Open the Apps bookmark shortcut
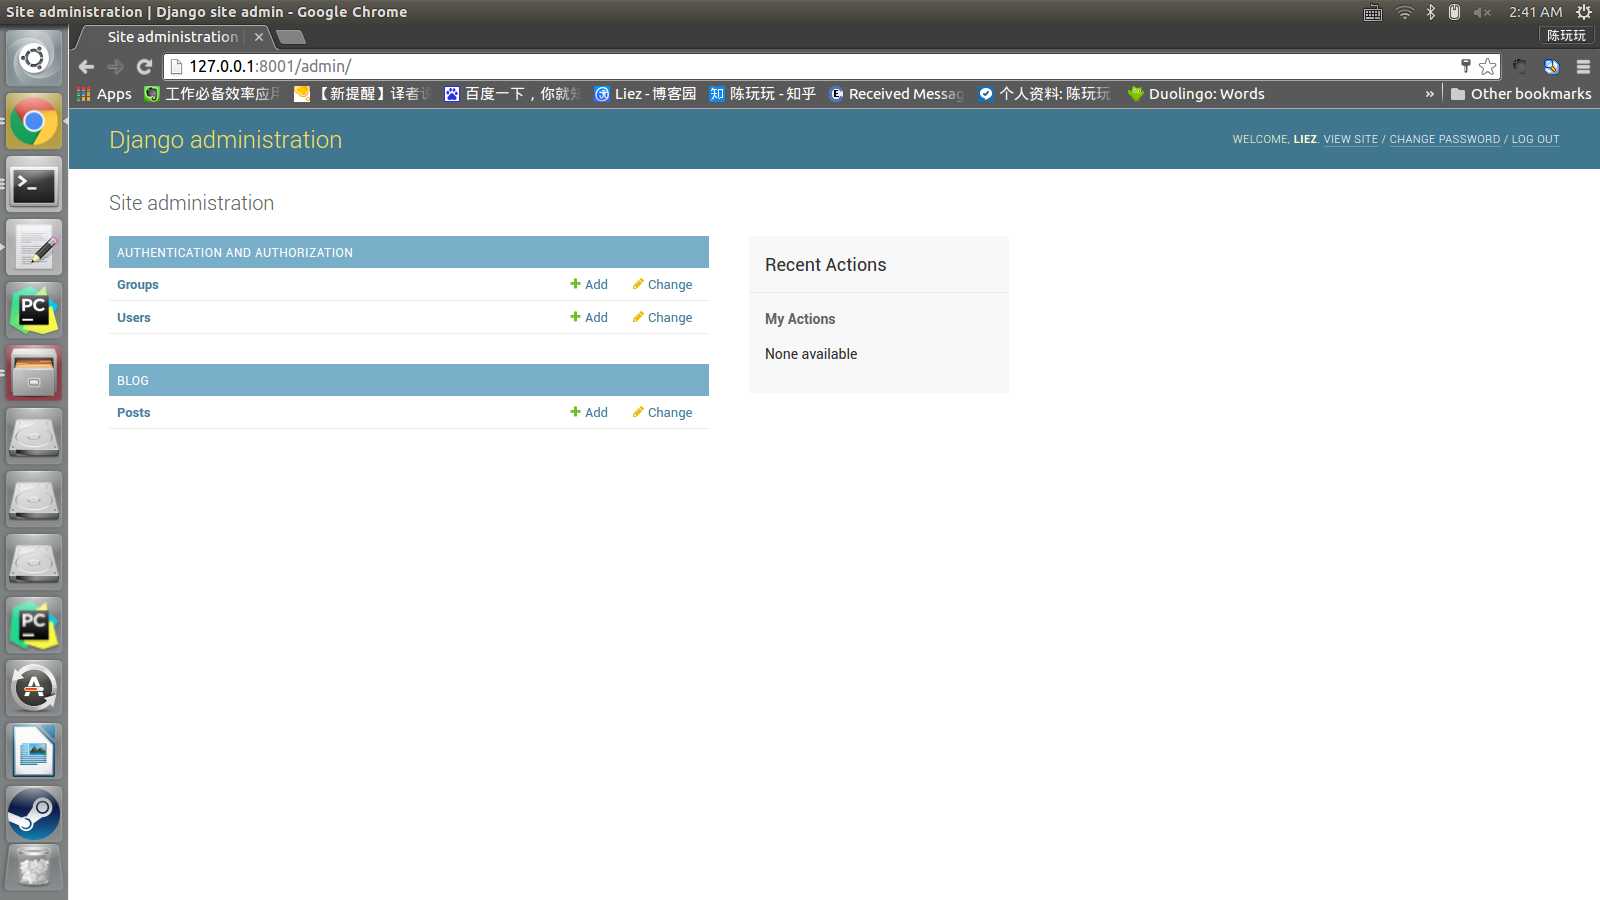Screen dimensions: 1600x900 104,94
